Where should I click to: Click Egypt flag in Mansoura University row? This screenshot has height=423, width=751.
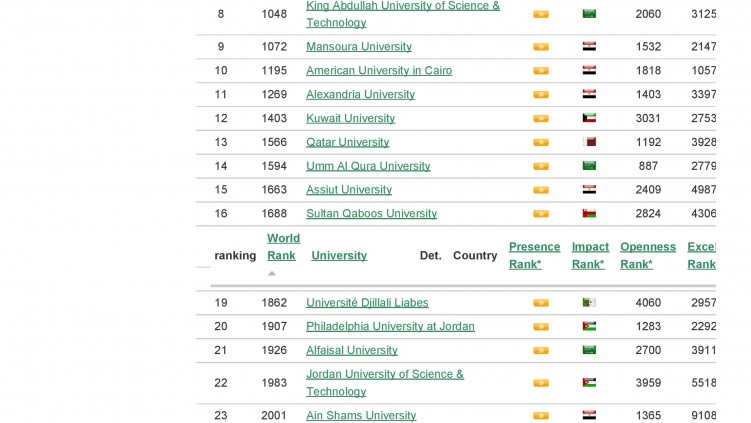pyautogui.click(x=589, y=46)
